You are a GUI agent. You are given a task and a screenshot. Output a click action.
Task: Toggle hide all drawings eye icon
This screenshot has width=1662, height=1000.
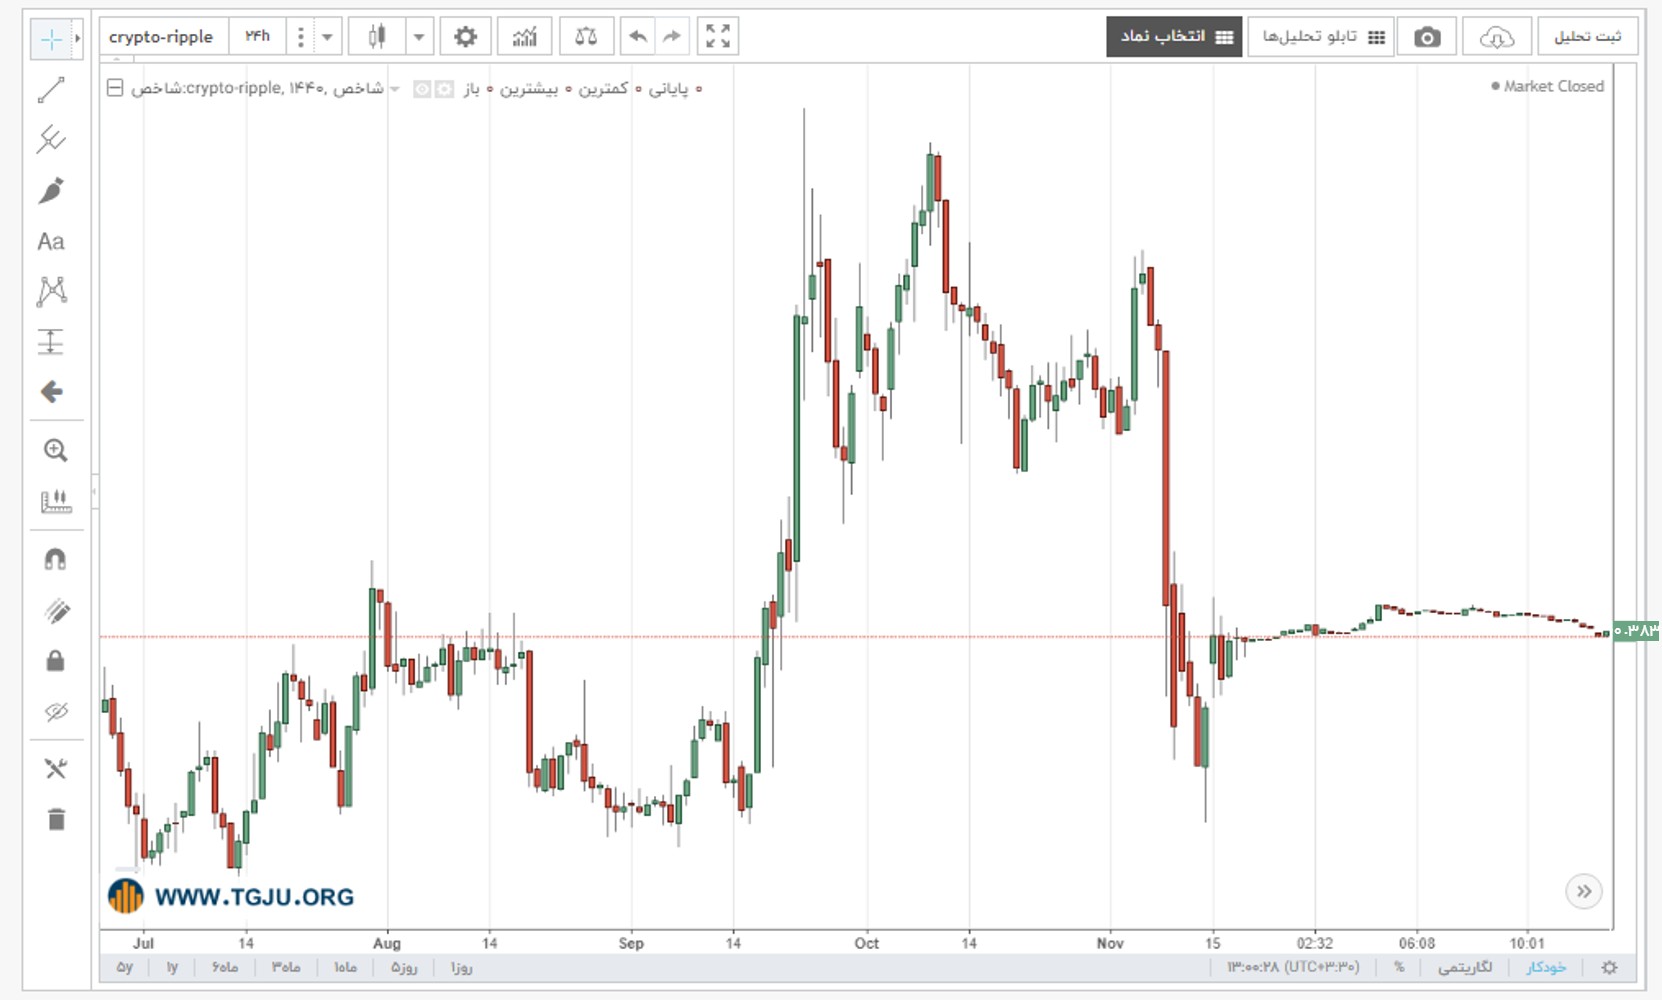[x=55, y=712]
